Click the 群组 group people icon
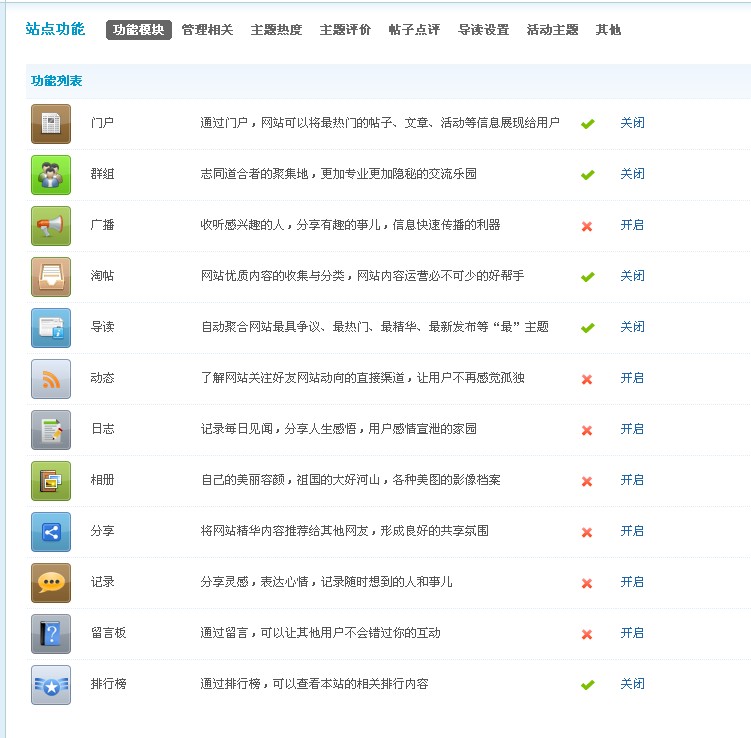 coord(51,175)
